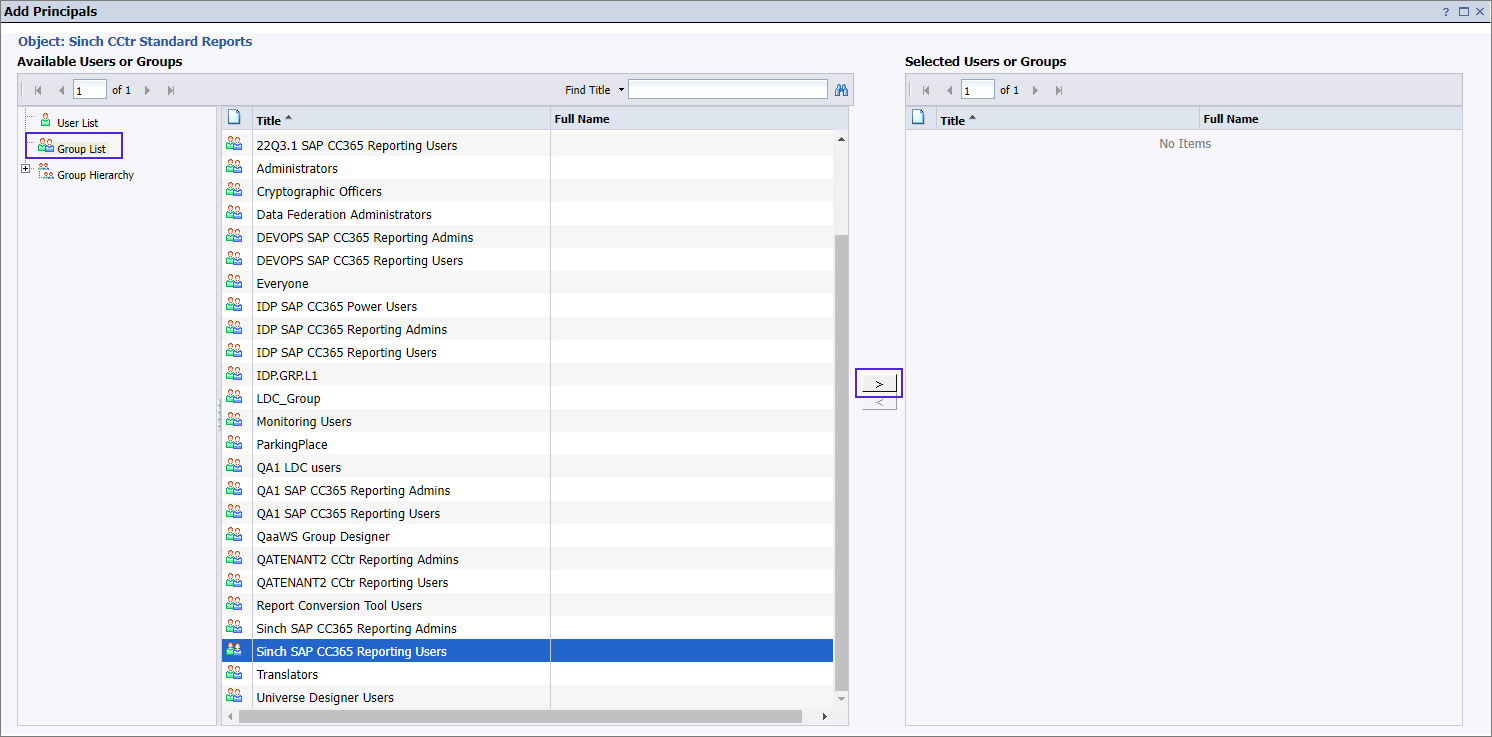This screenshot has height=737, width=1492.
Task: Go to last page in Selected list
Action: [1059, 90]
